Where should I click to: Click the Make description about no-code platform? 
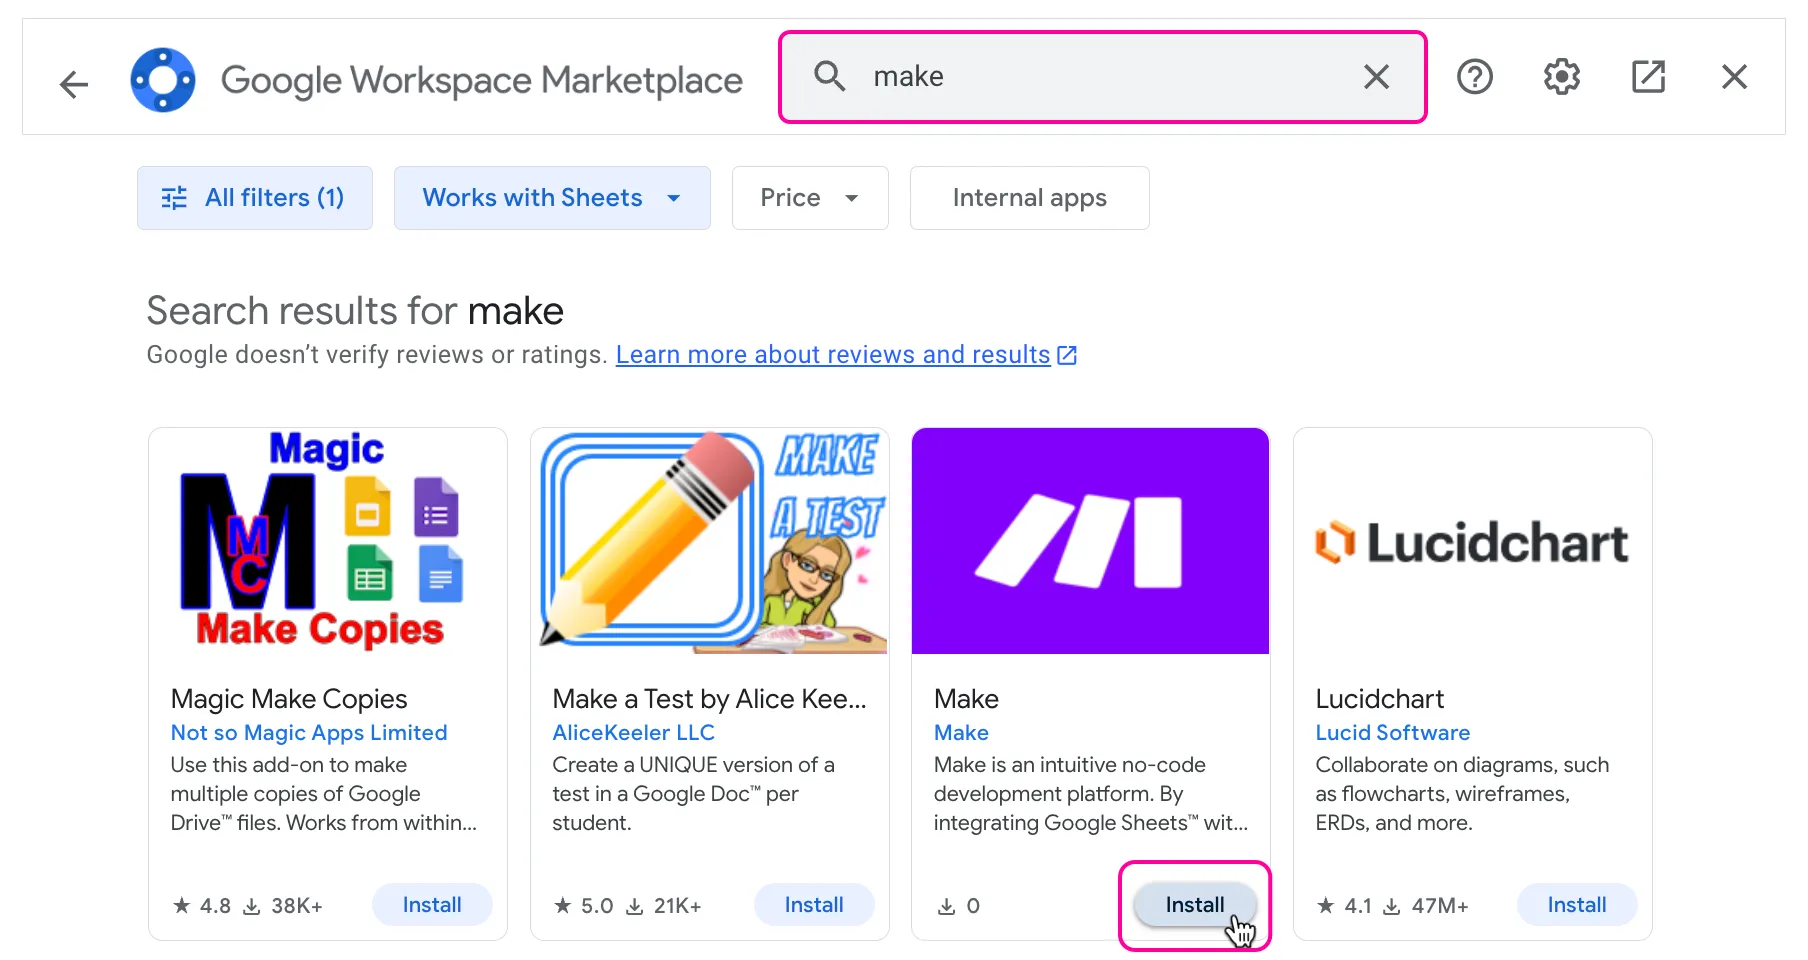[1091, 794]
